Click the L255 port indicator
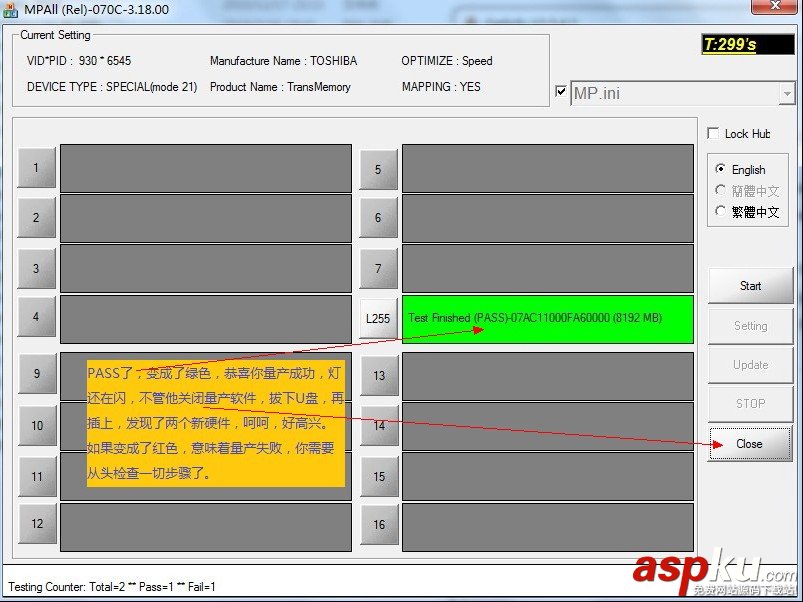 pos(378,318)
